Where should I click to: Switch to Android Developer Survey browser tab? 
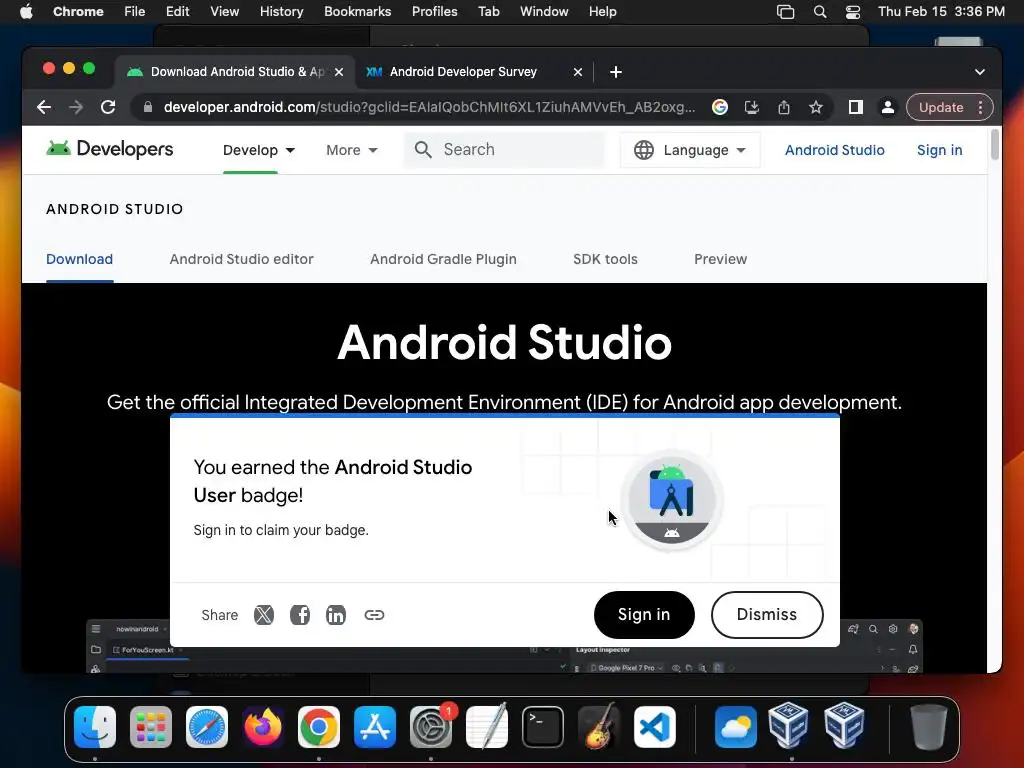tap(474, 72)
